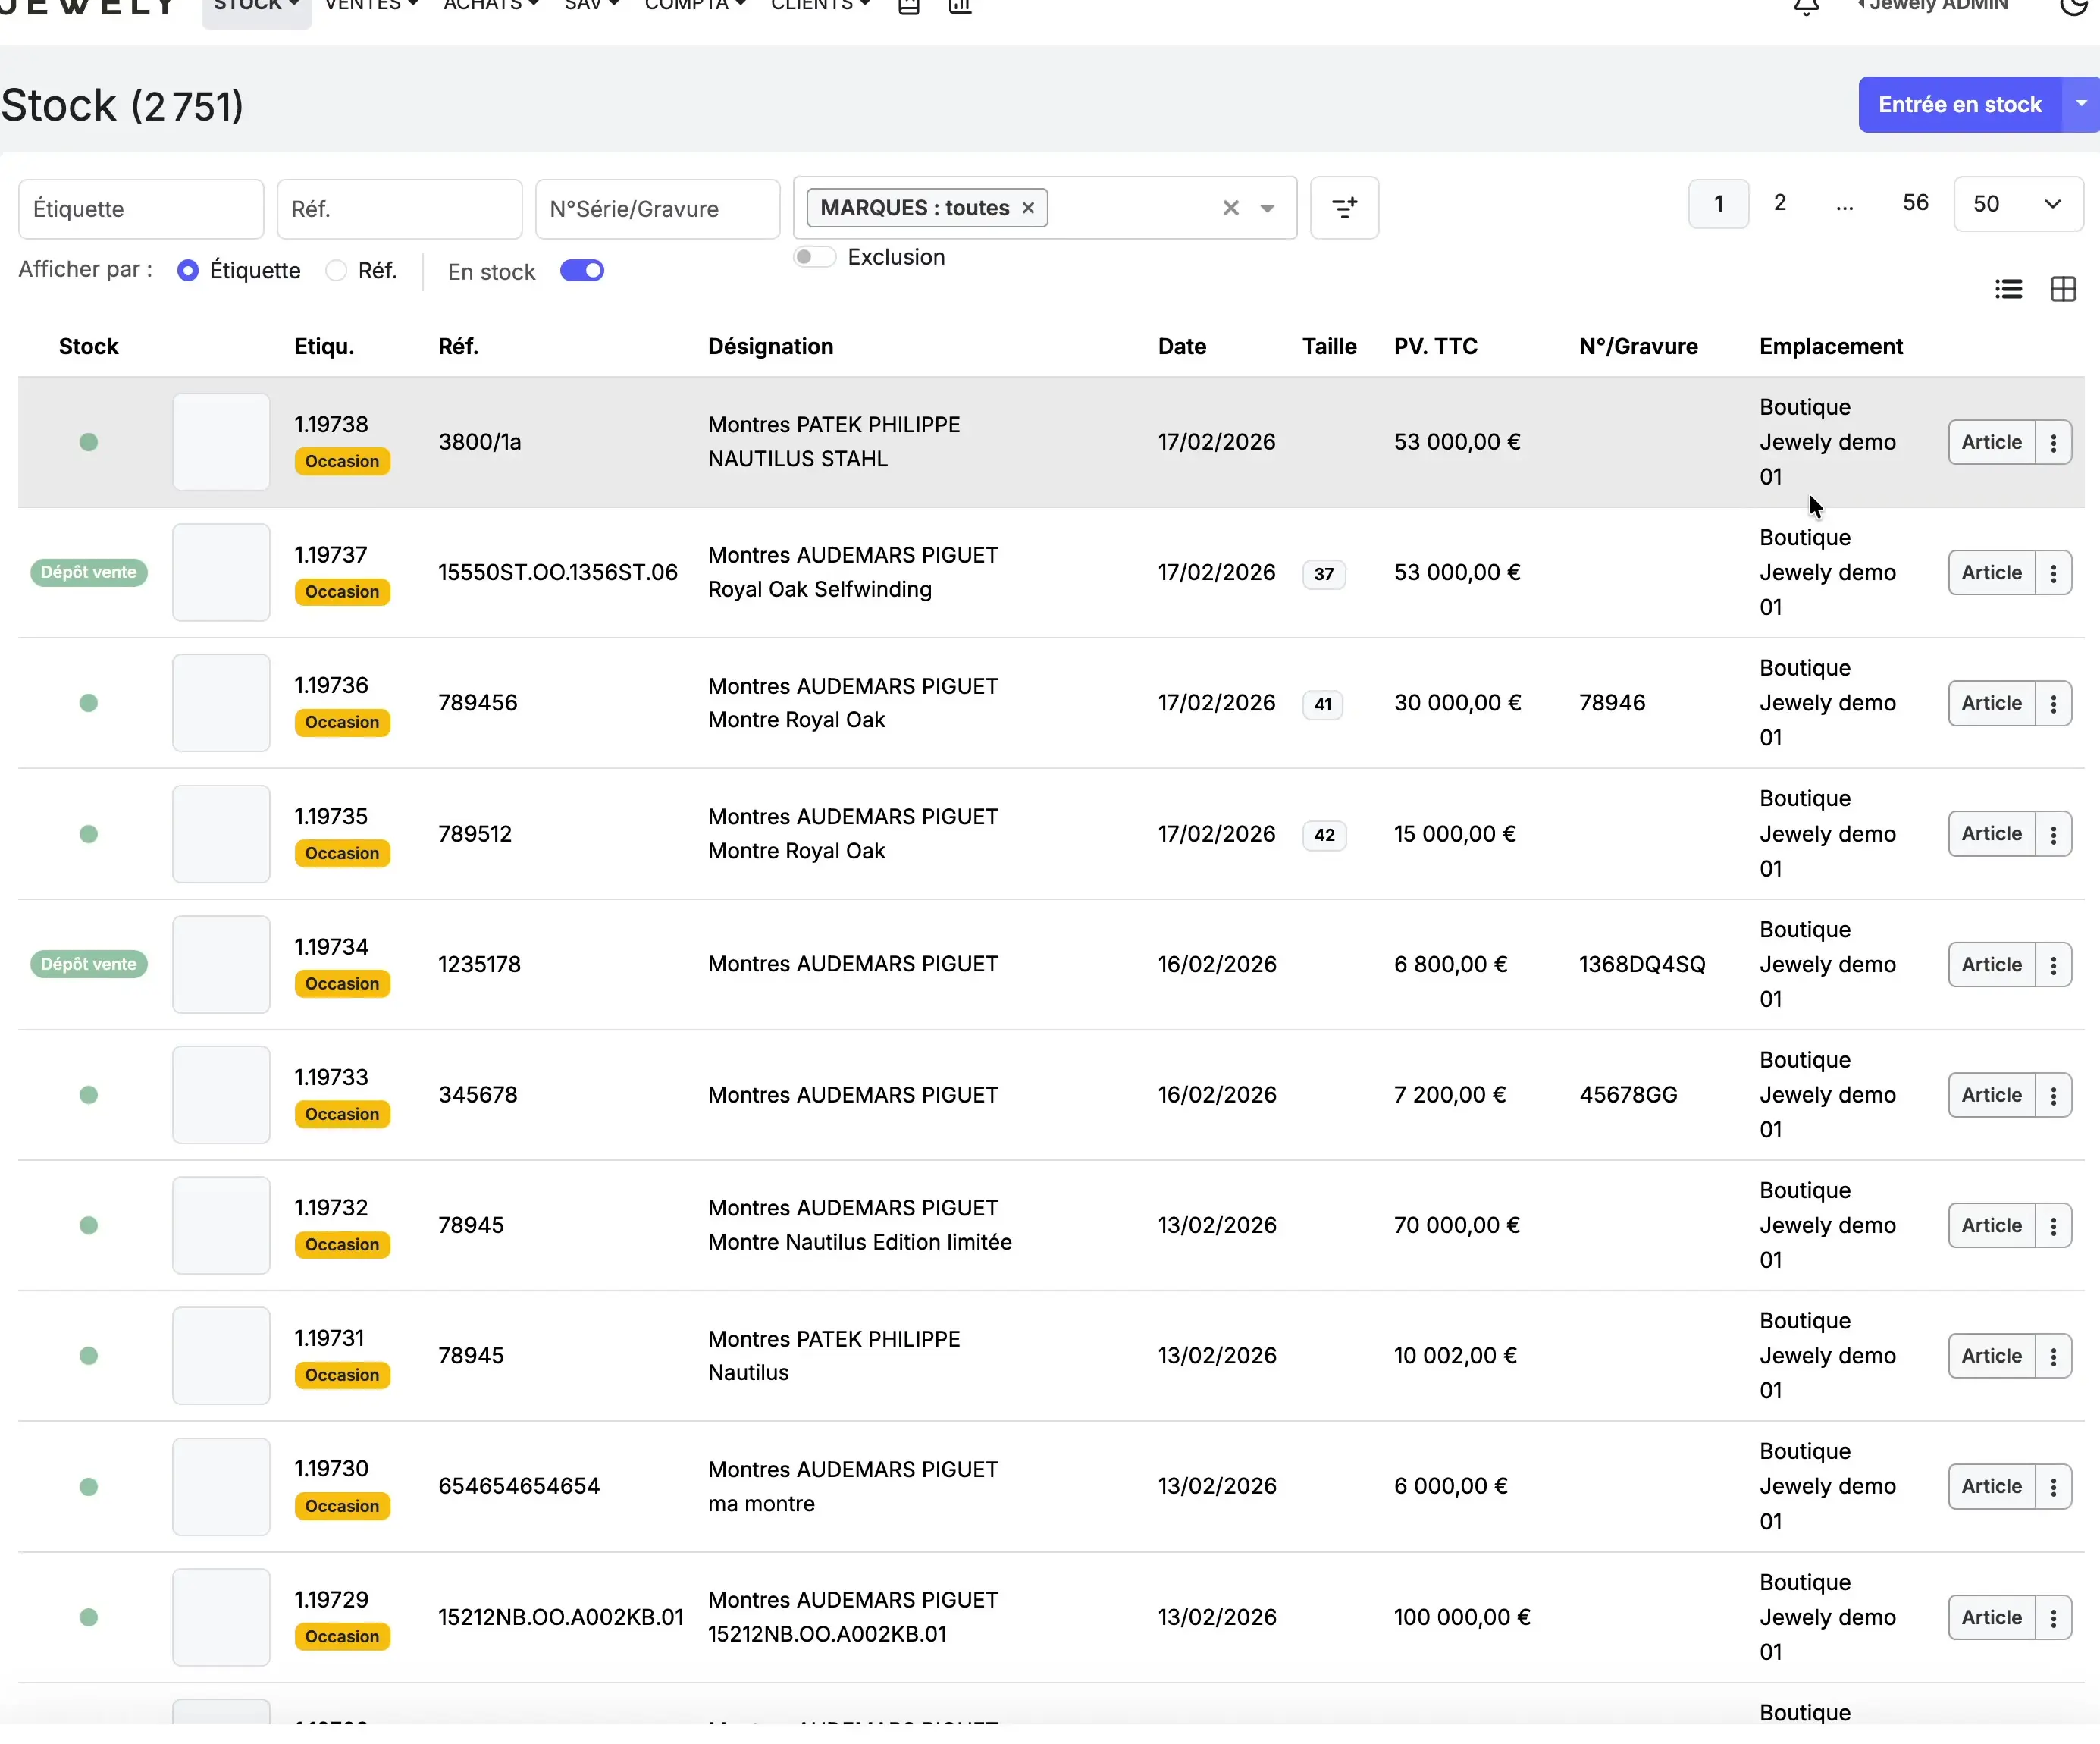Click the 'Date' column header
The image size is (2100, 1744).
pos(1182,347)
